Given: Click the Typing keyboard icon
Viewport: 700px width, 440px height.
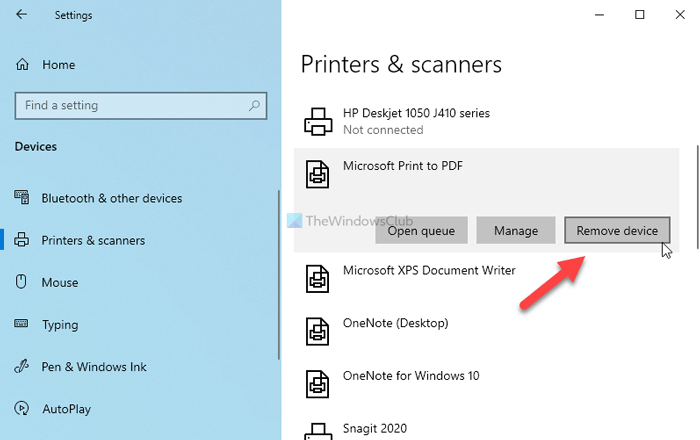Looking at the screenshot, I should [22, 325].
